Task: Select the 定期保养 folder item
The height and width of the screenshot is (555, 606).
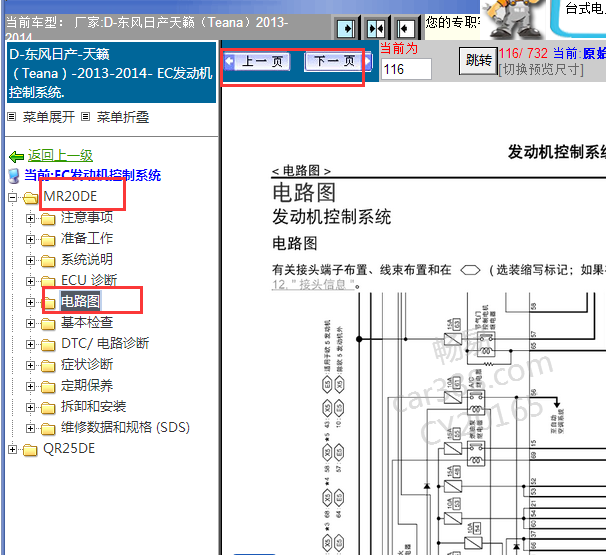Action: (87, 385)
